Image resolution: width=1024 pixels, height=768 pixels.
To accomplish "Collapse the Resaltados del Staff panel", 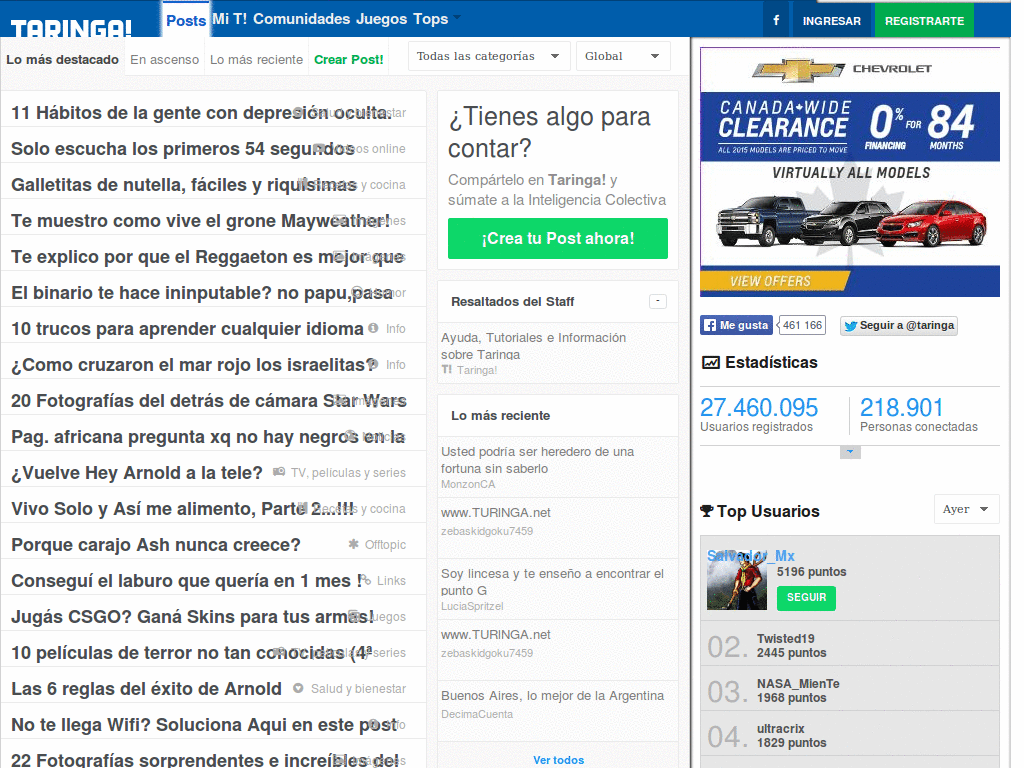I will [x=658, y=300].
